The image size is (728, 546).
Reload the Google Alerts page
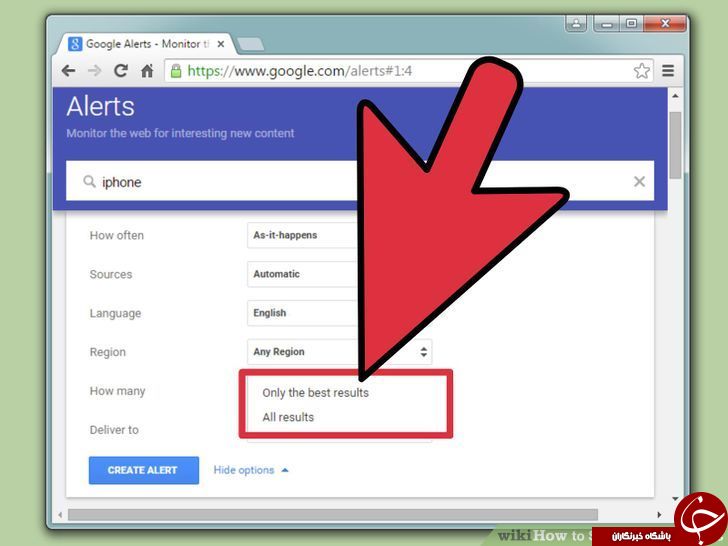(x=121, y=71)
